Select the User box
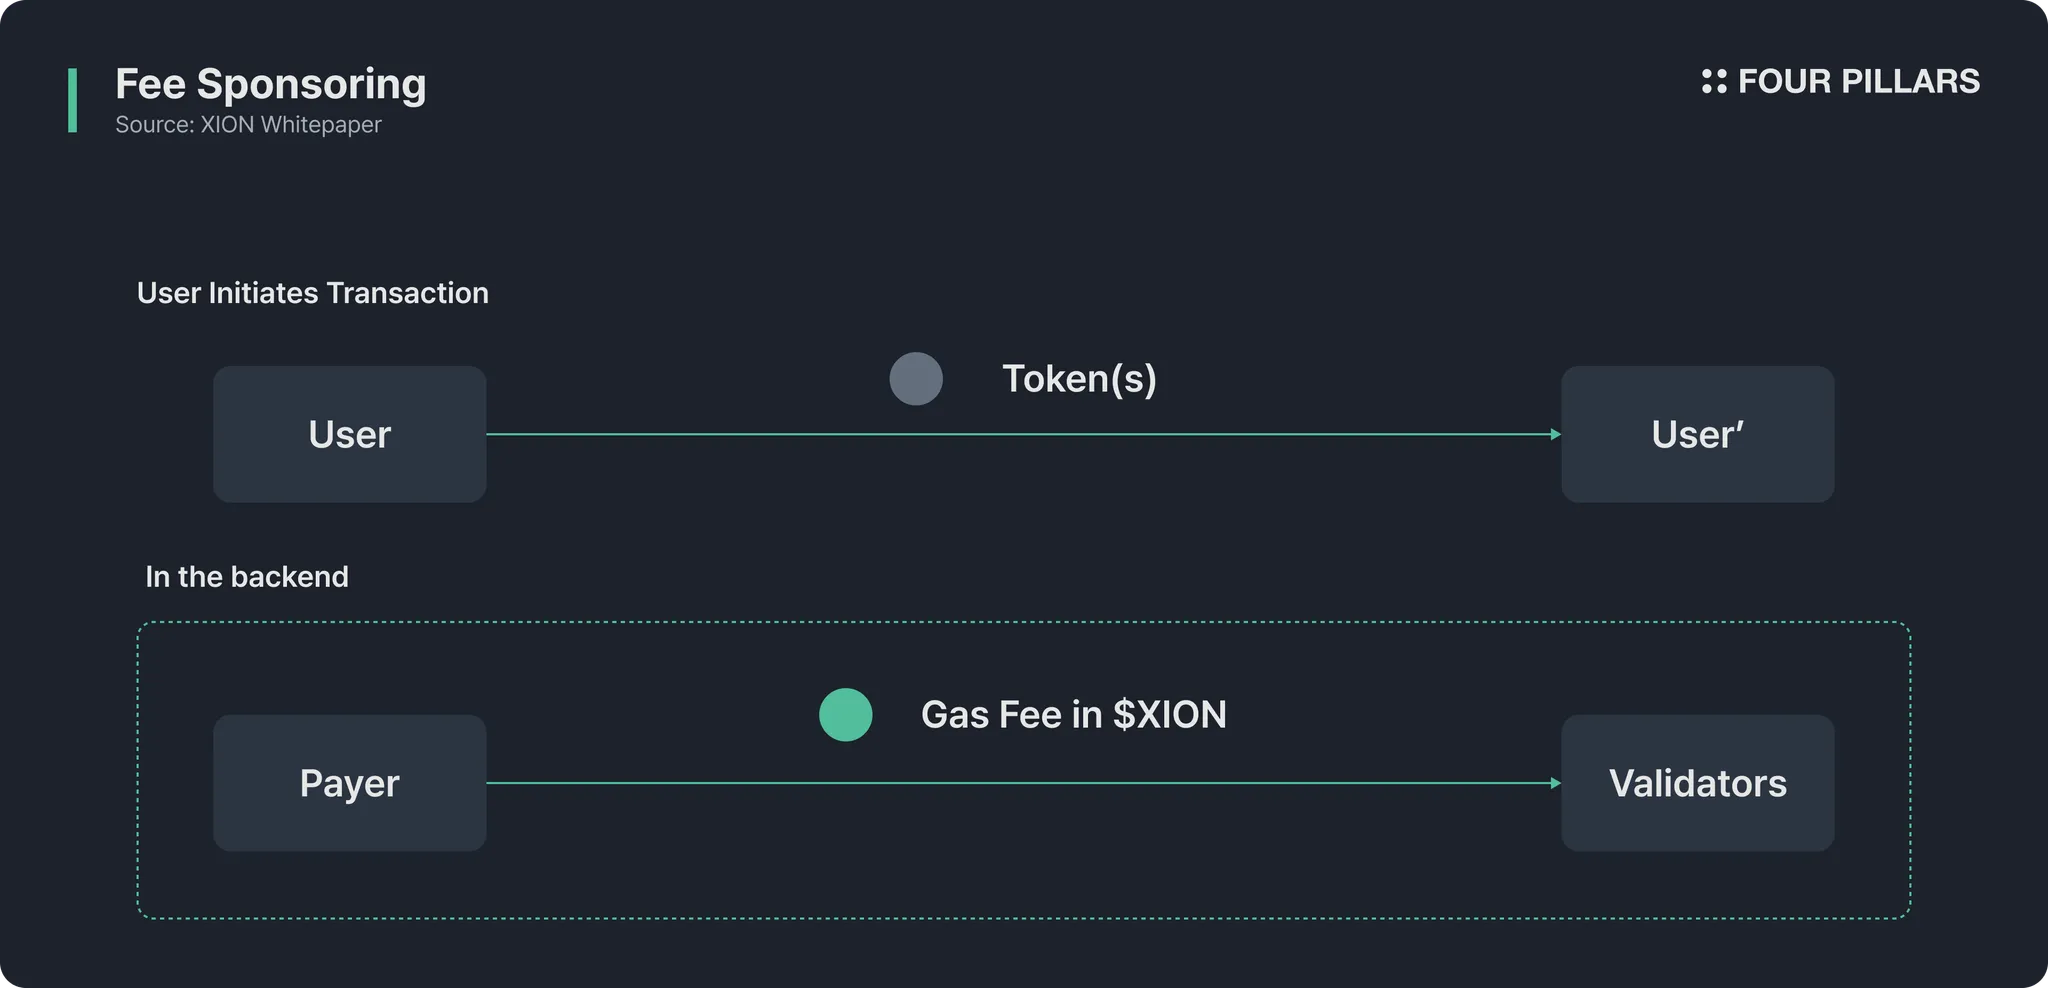Image resolution: width=2048 pixels, height=988 pixels. 349,434
